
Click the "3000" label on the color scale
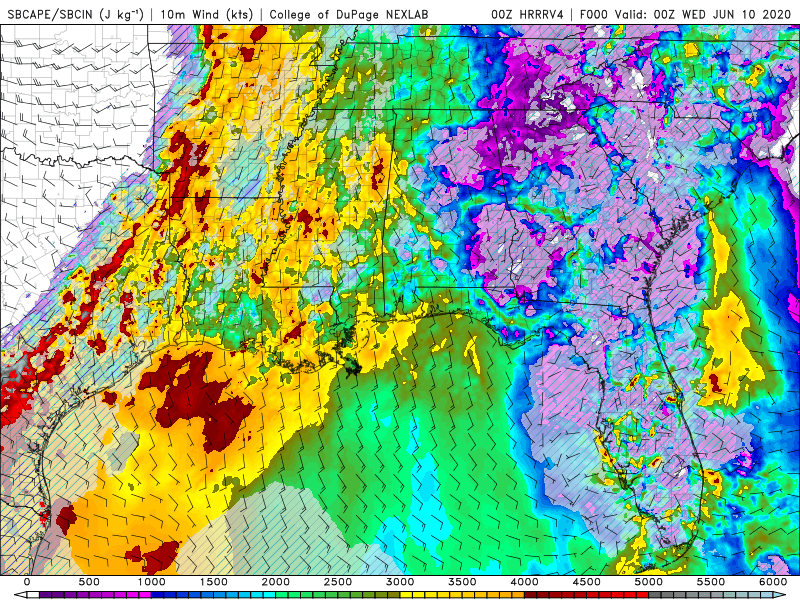click(400, 582)
